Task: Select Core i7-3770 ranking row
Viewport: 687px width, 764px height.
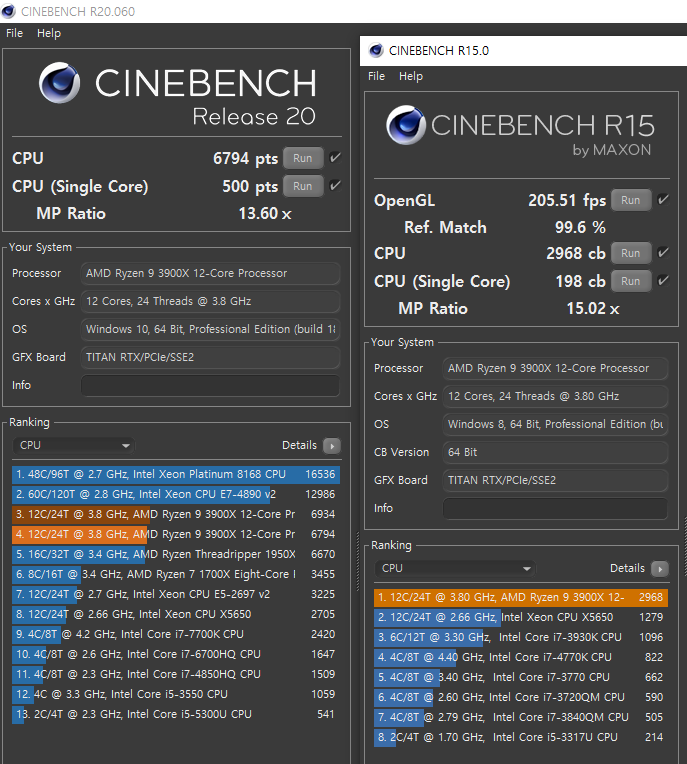Action: 521,677
